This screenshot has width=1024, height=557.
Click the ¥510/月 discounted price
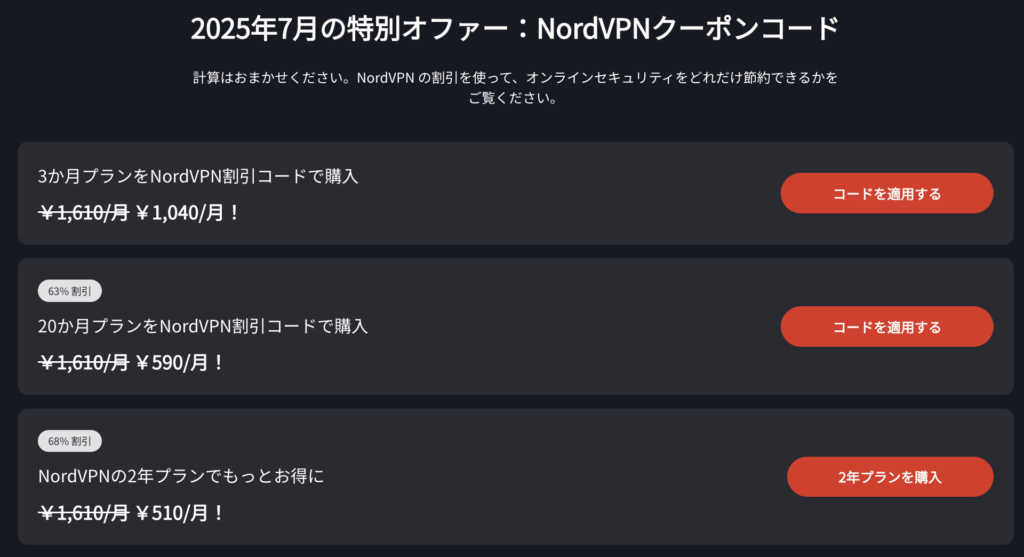pos(180,513)
